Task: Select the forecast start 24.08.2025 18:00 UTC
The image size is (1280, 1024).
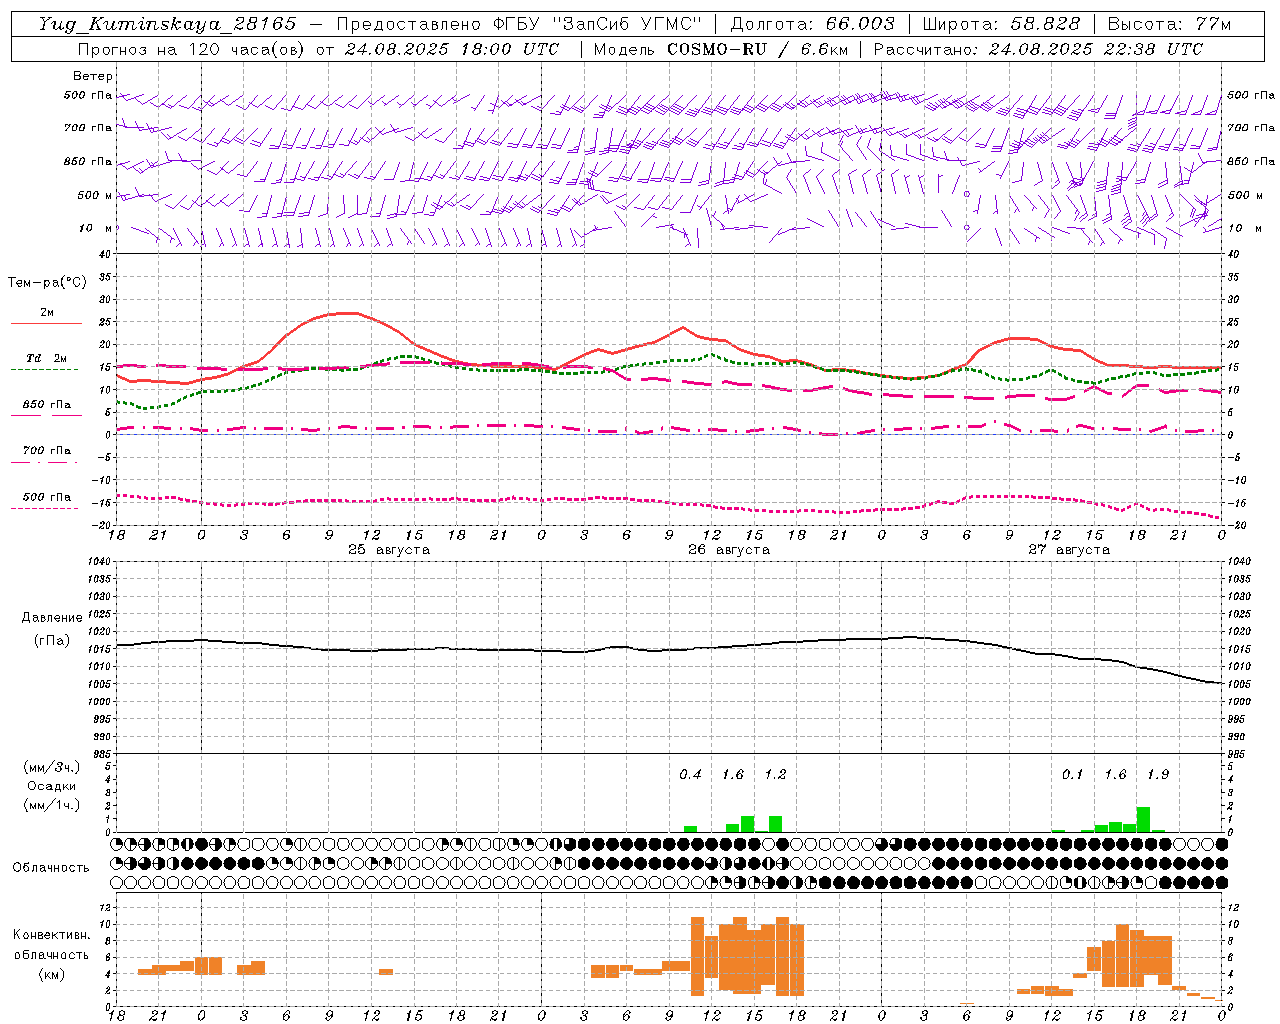Action: [452, 49]
